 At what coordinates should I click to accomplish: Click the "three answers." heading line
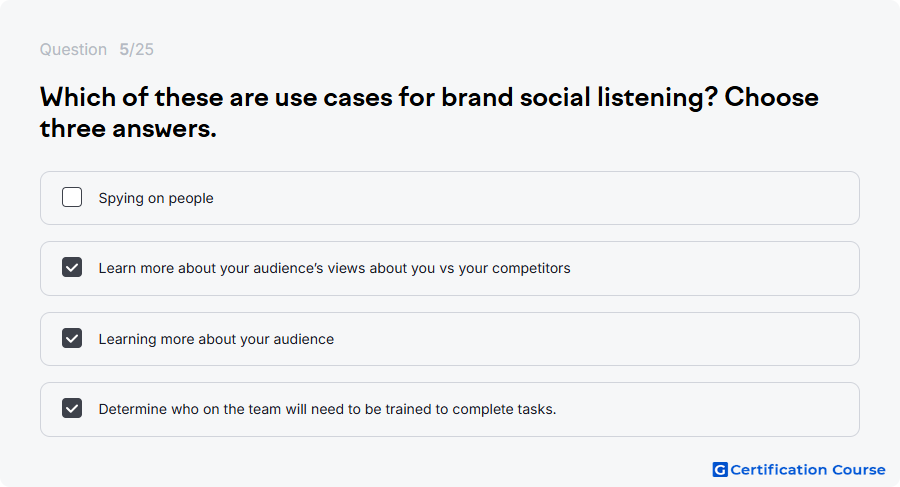tap(128, 128)
